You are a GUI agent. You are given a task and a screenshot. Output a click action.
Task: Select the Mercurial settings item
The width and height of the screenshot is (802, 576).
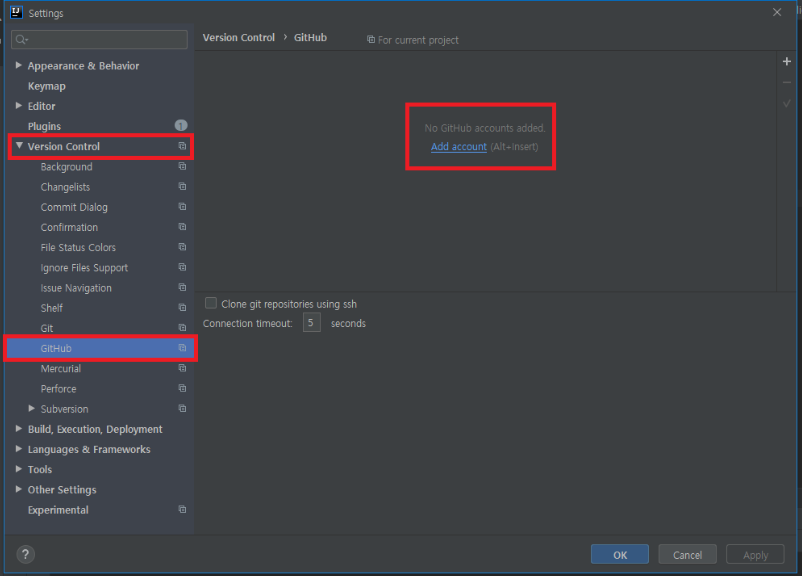(61, 369)
